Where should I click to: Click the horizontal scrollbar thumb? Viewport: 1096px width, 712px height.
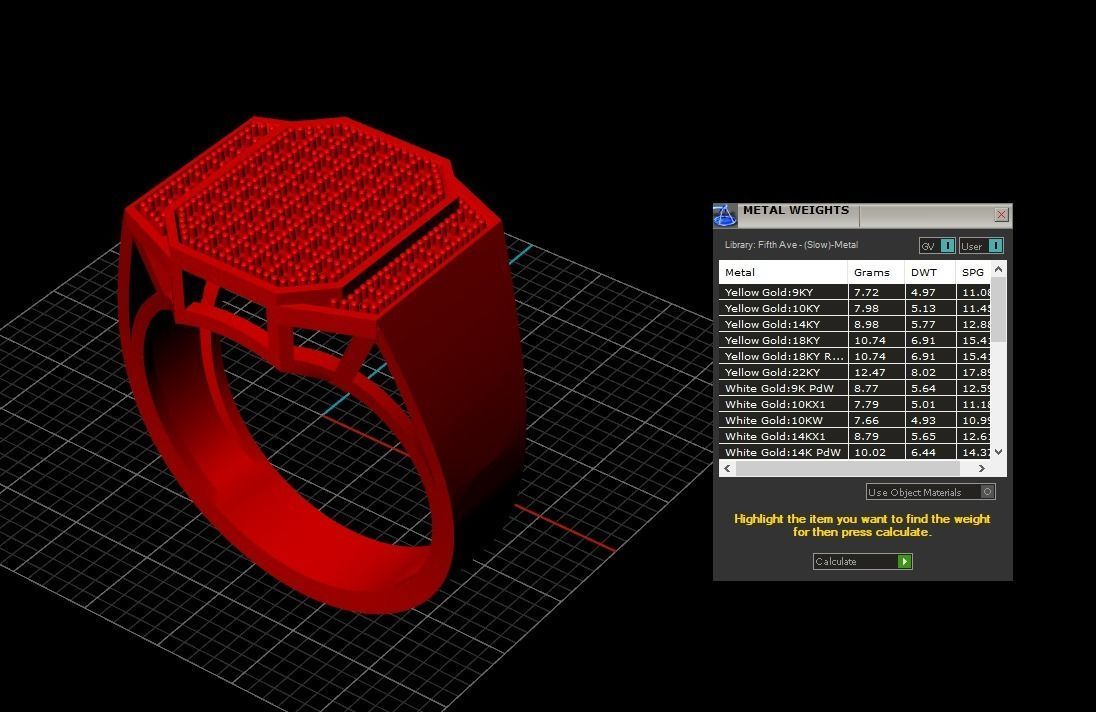[x=847, y=468]
